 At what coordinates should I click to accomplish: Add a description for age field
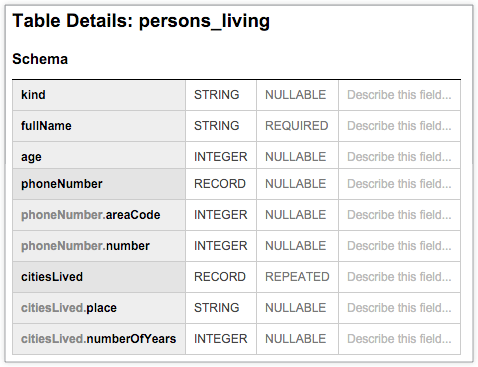pos(399,157)
